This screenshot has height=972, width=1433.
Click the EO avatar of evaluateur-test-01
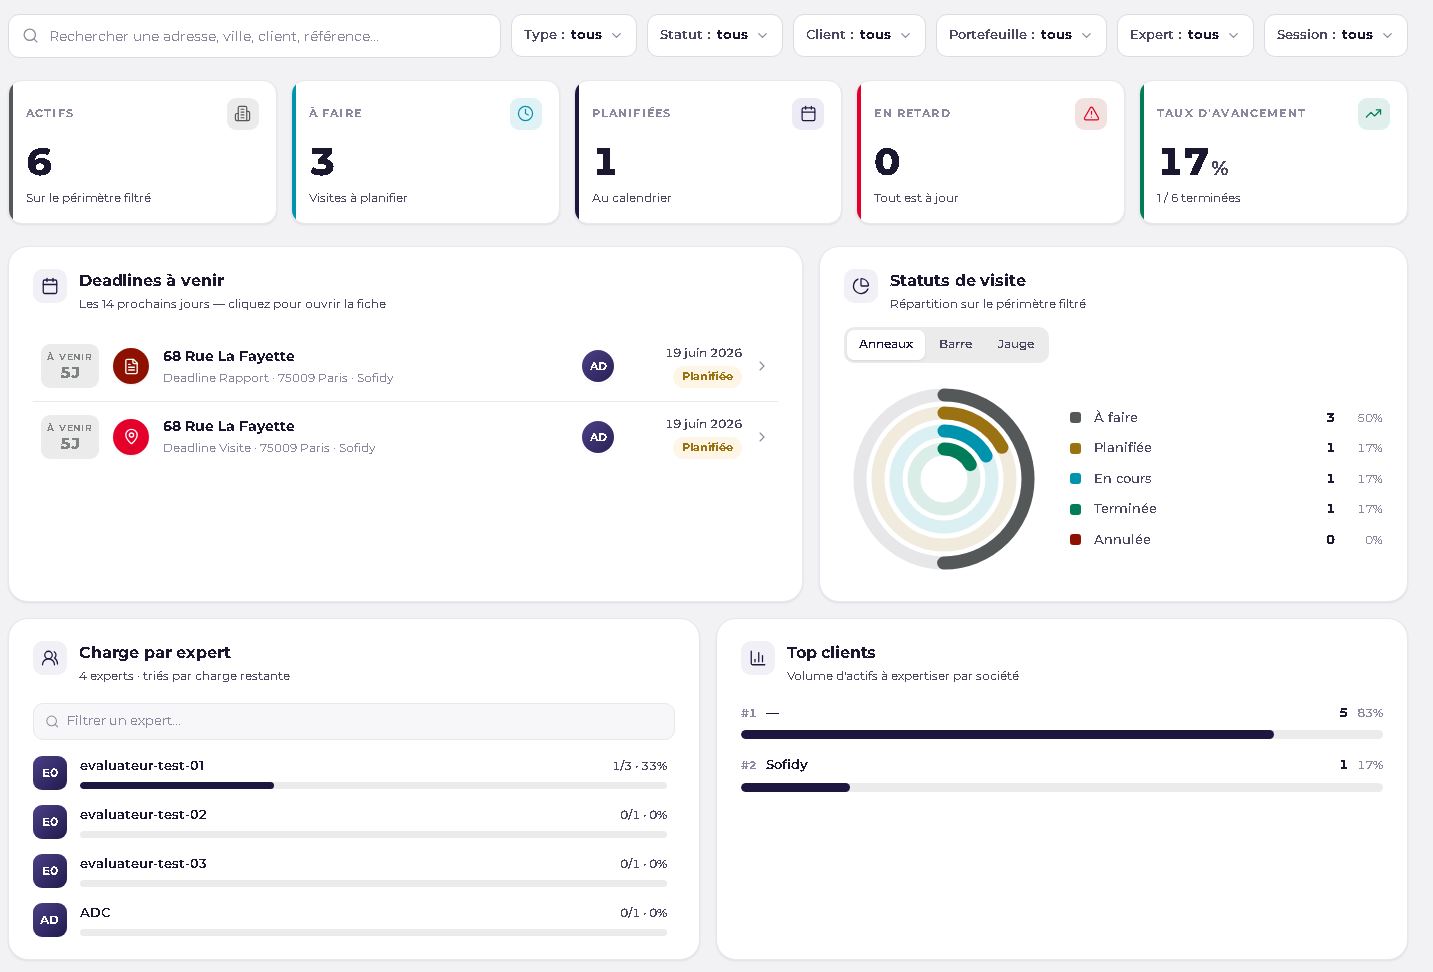tap(50, 773)
